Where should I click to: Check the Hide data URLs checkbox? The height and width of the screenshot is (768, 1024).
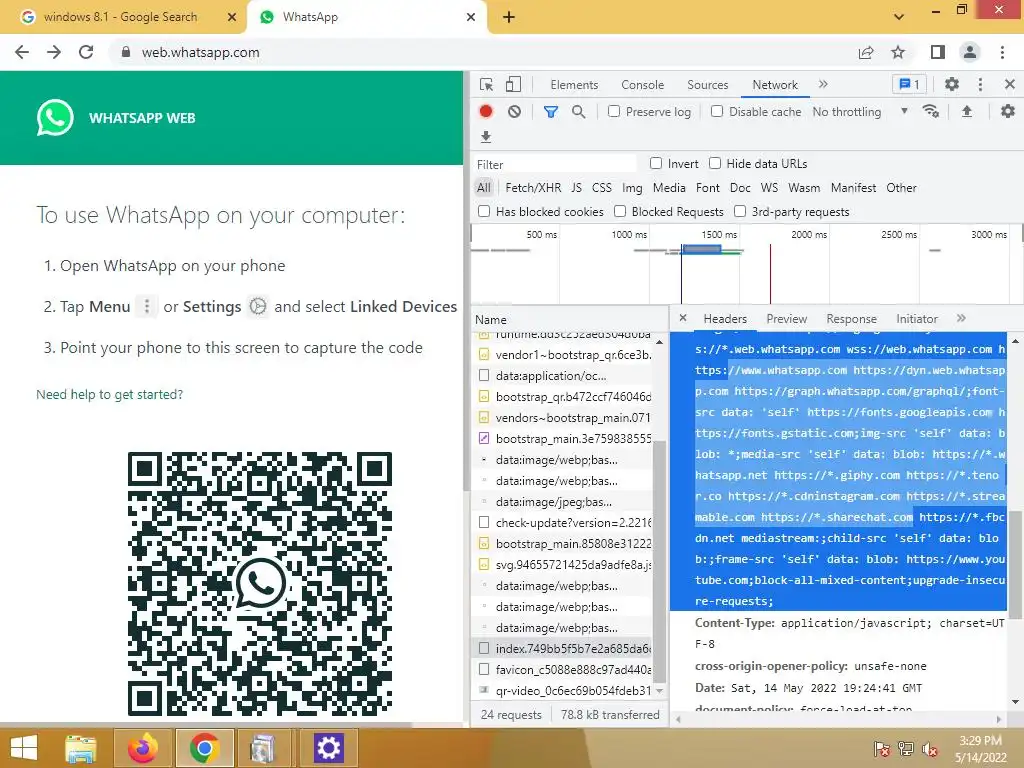point(715,163)
